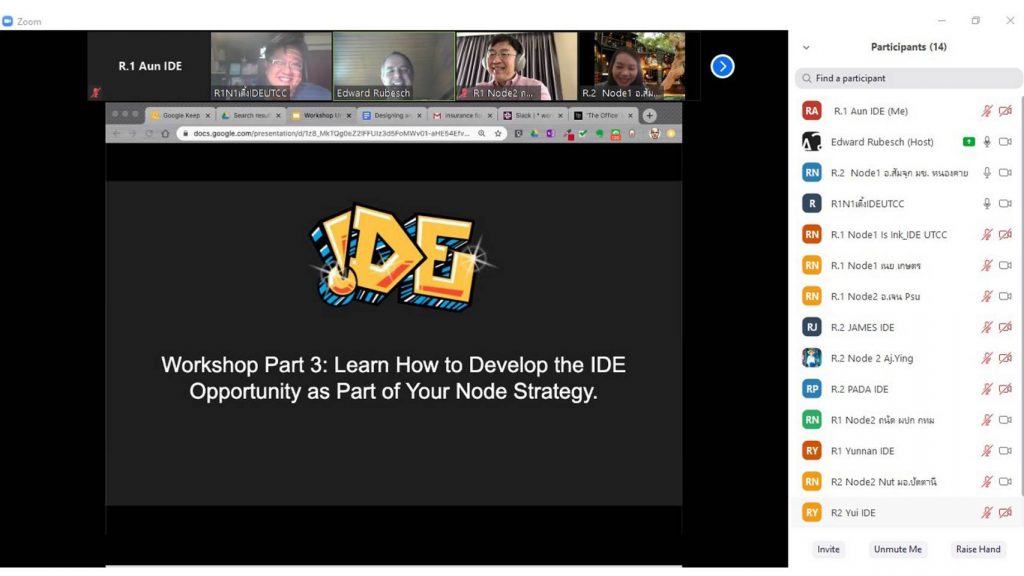Viewport: 1024px width, 576px height.
Task: Select R.2 Node1 video thumbnail
Action: click(x=632, y=66)
